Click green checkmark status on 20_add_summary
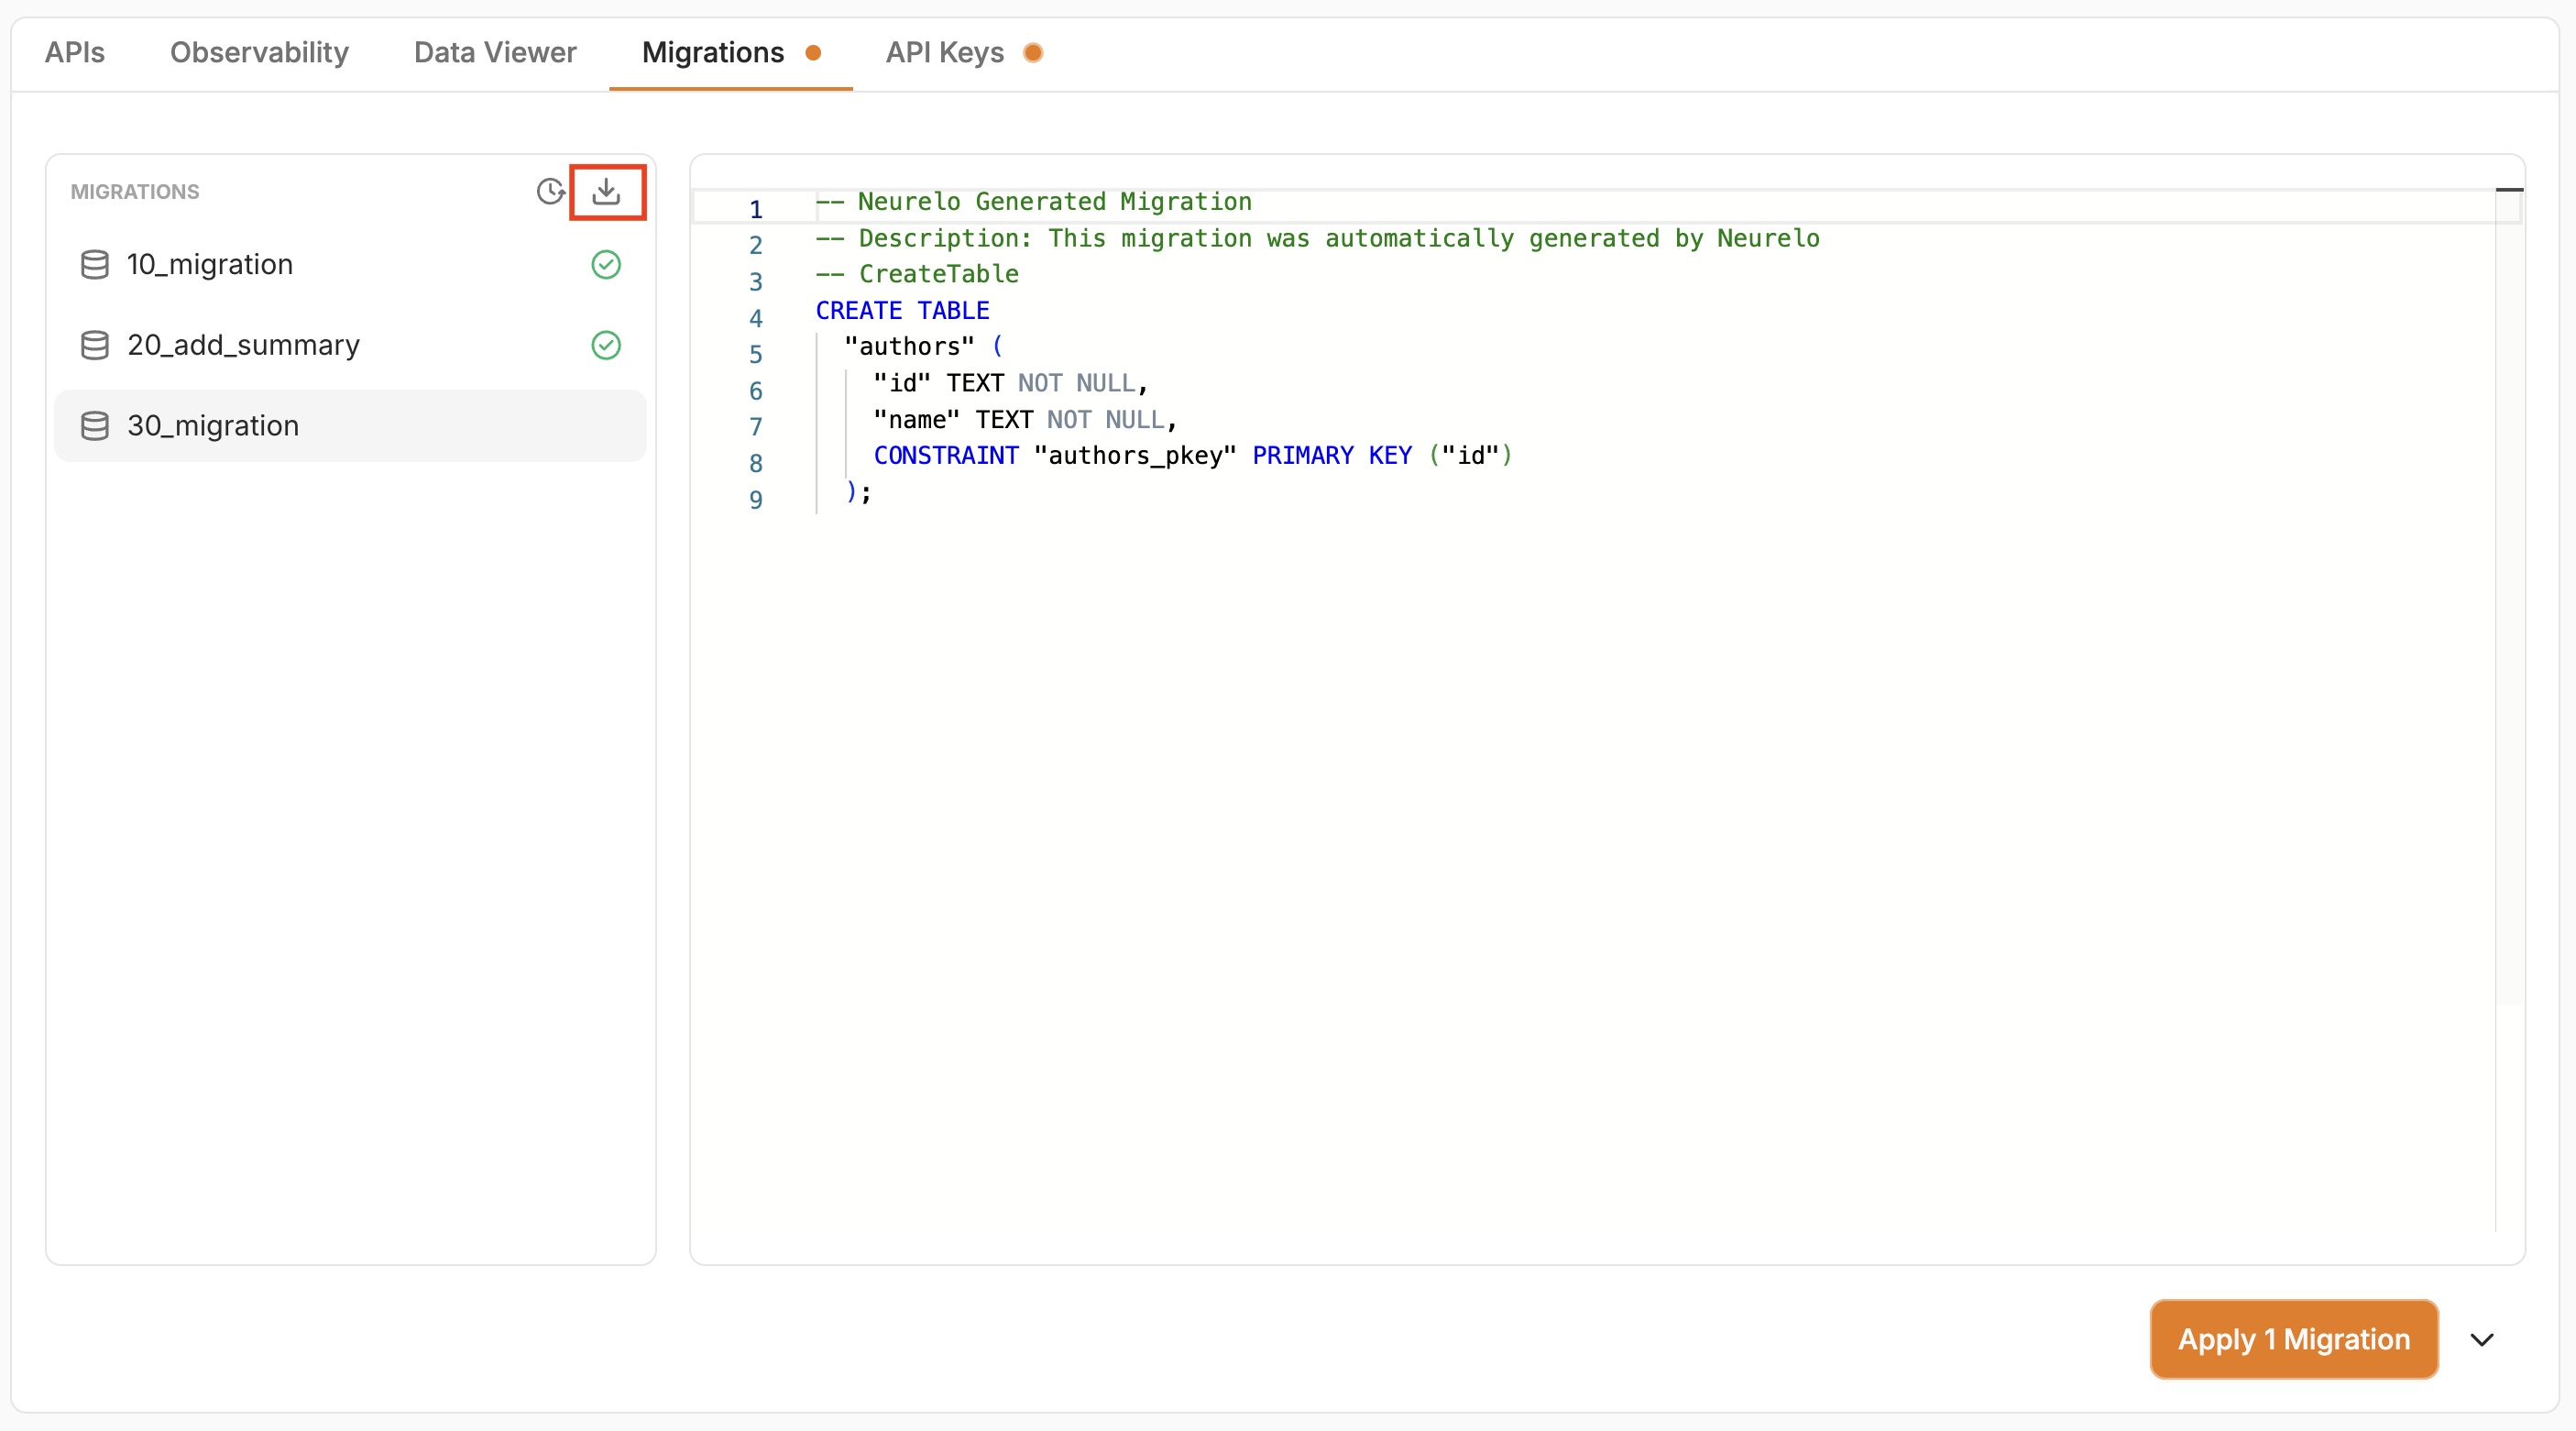Viewport: 2576px width, 1431px height. click(x=606, y=346)
